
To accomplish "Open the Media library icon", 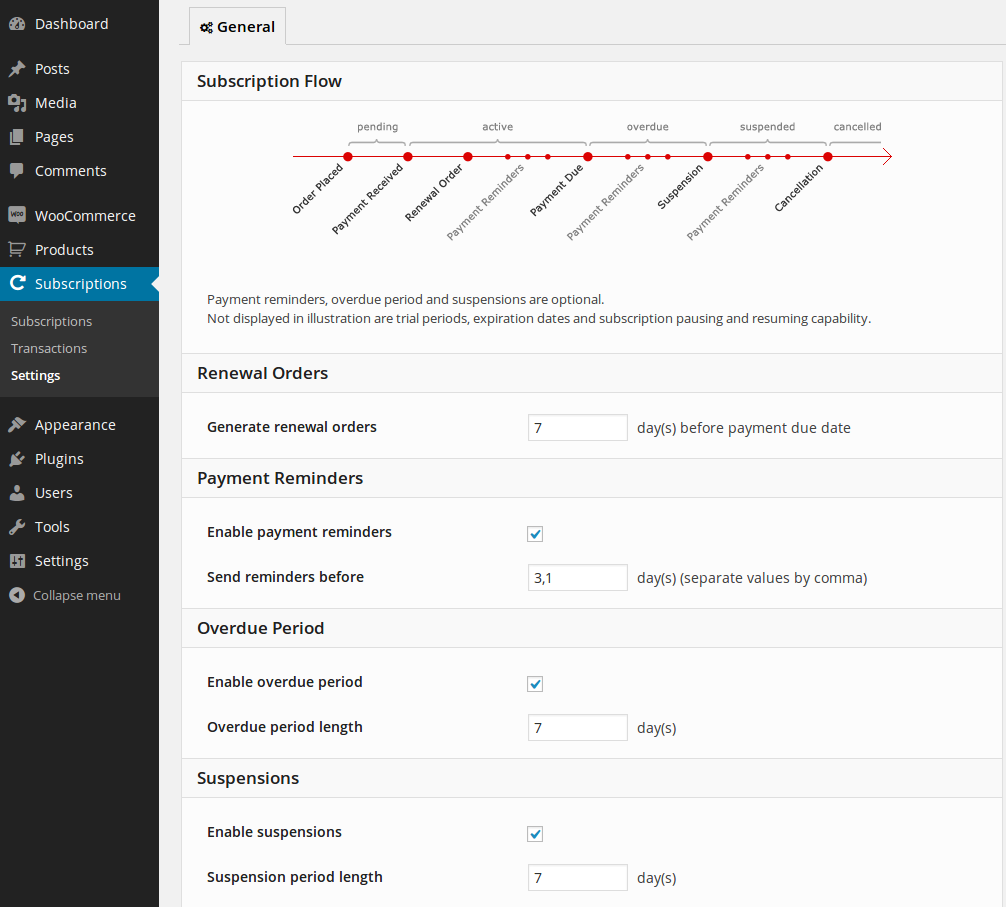I will pos(17,103).
